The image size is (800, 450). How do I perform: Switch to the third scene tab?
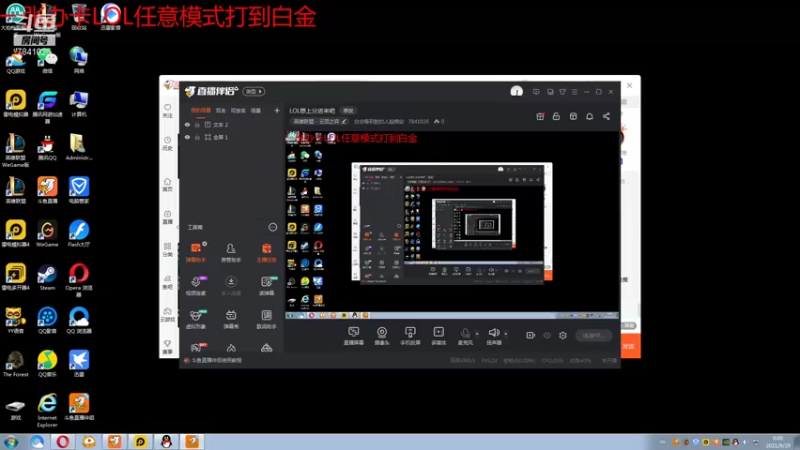pyautogui.click(x=238, y=110)
